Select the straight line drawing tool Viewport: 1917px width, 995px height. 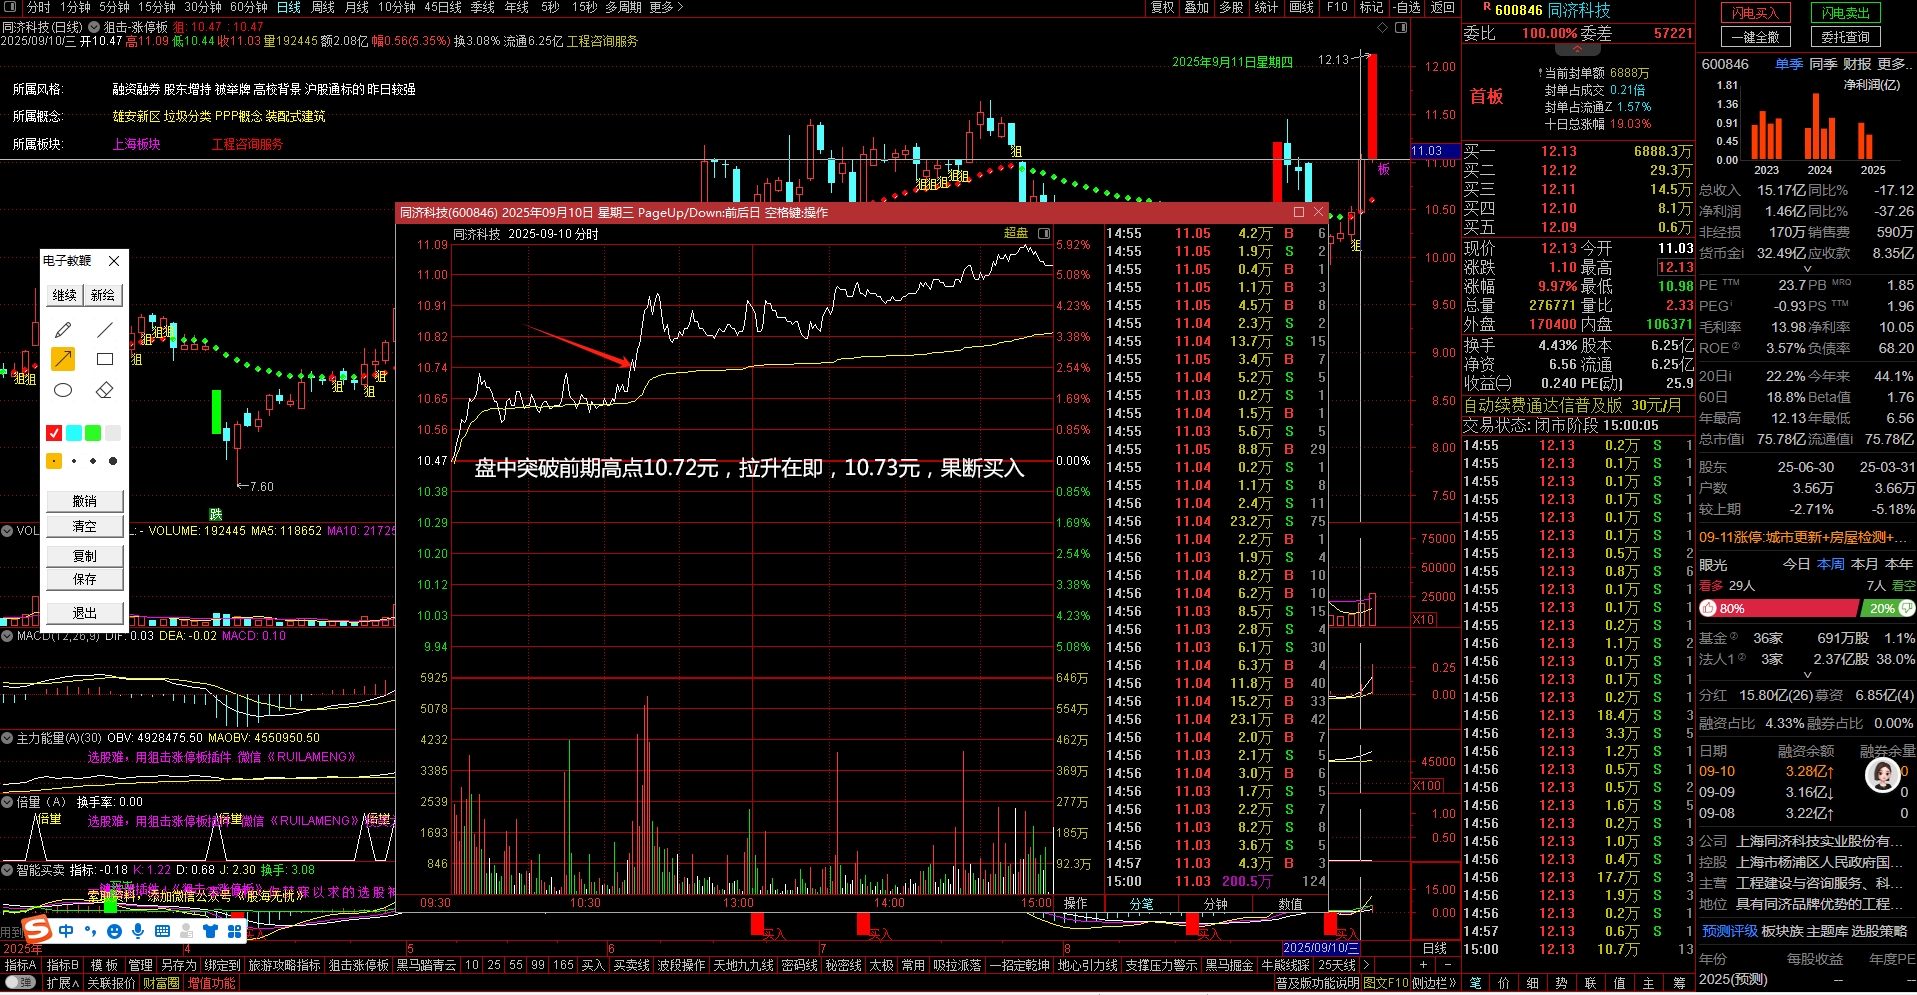104,330
